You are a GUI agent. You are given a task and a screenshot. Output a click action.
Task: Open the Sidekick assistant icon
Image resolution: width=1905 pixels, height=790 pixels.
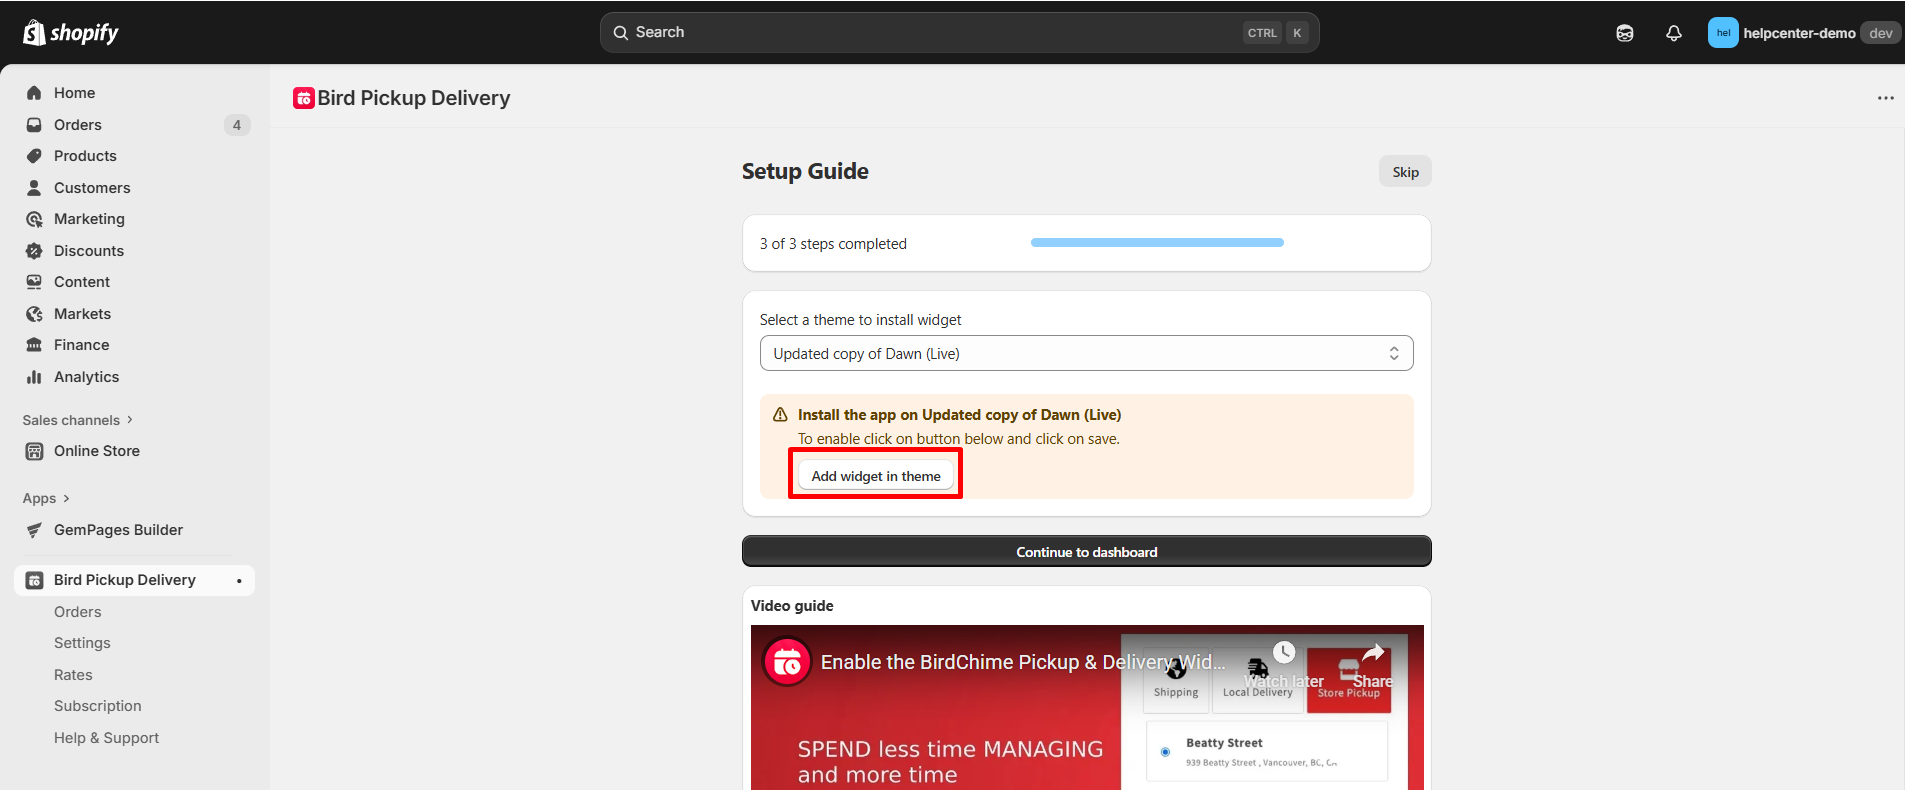[1624, 33]
